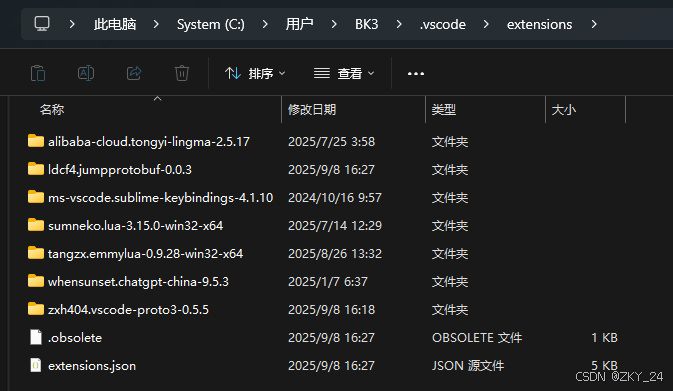Sort by 类型 column header
The width and height of the screenshot is (673, 391).
(444, 110)
